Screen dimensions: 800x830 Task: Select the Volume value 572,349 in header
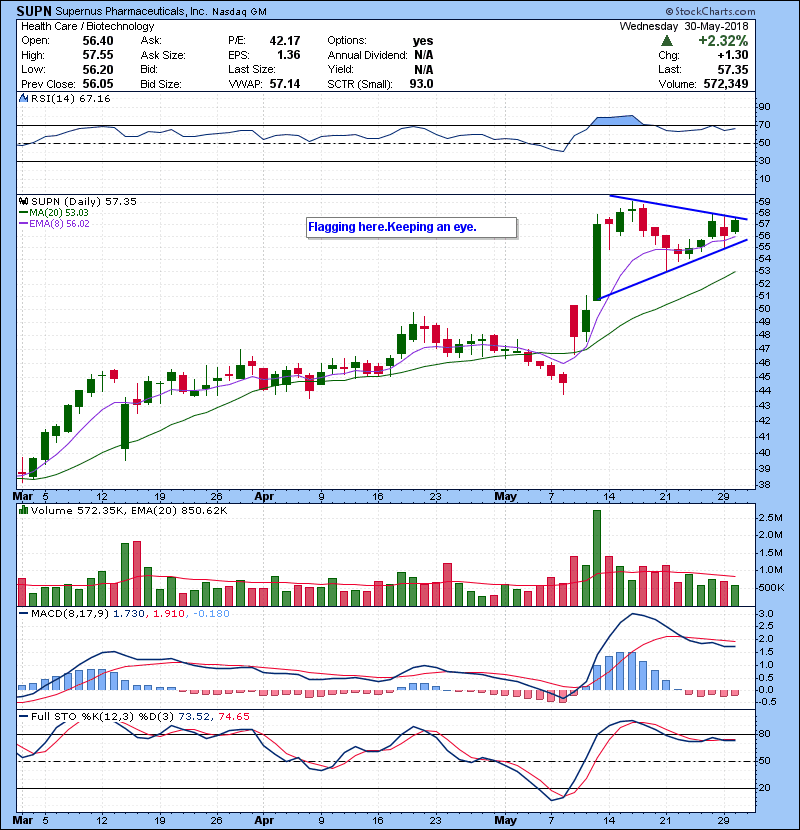[726, 84]
